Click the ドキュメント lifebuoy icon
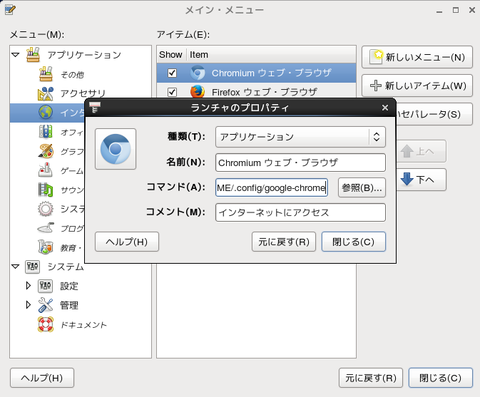 pyautogui.click(x=46, y=324)
